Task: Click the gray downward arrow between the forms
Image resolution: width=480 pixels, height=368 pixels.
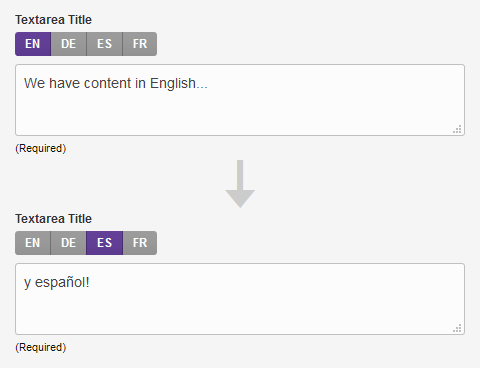Action: click(x=240, y=184)
